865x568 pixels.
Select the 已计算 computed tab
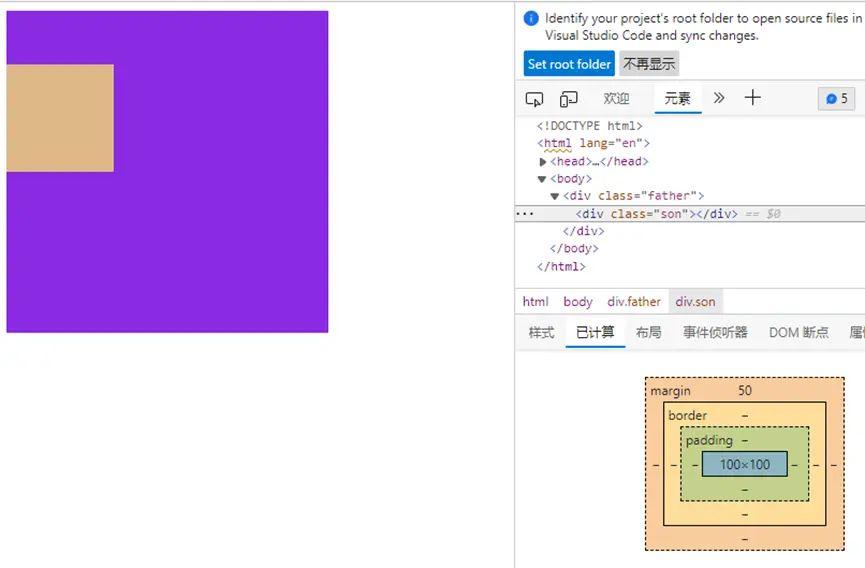[595, 333]
